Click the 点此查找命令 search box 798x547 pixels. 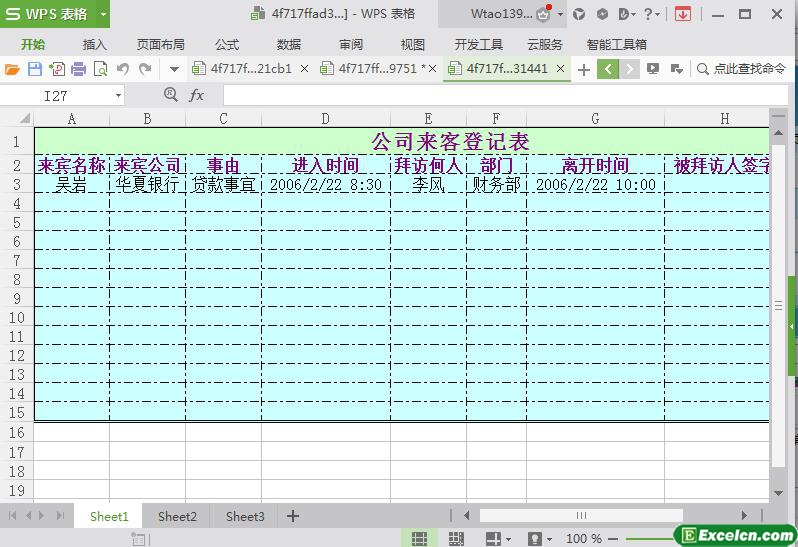(x=748, y=69)
